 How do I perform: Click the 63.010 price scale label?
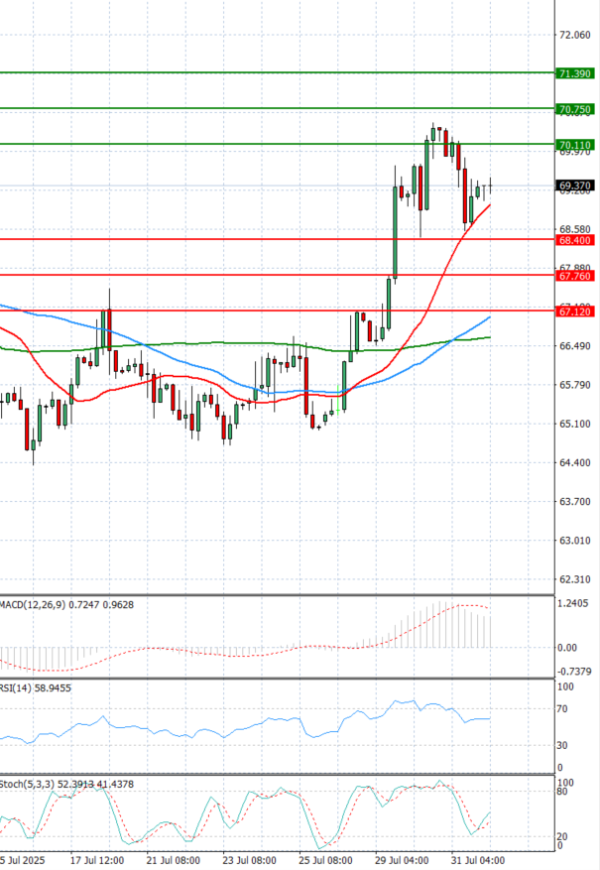[574, 540]
